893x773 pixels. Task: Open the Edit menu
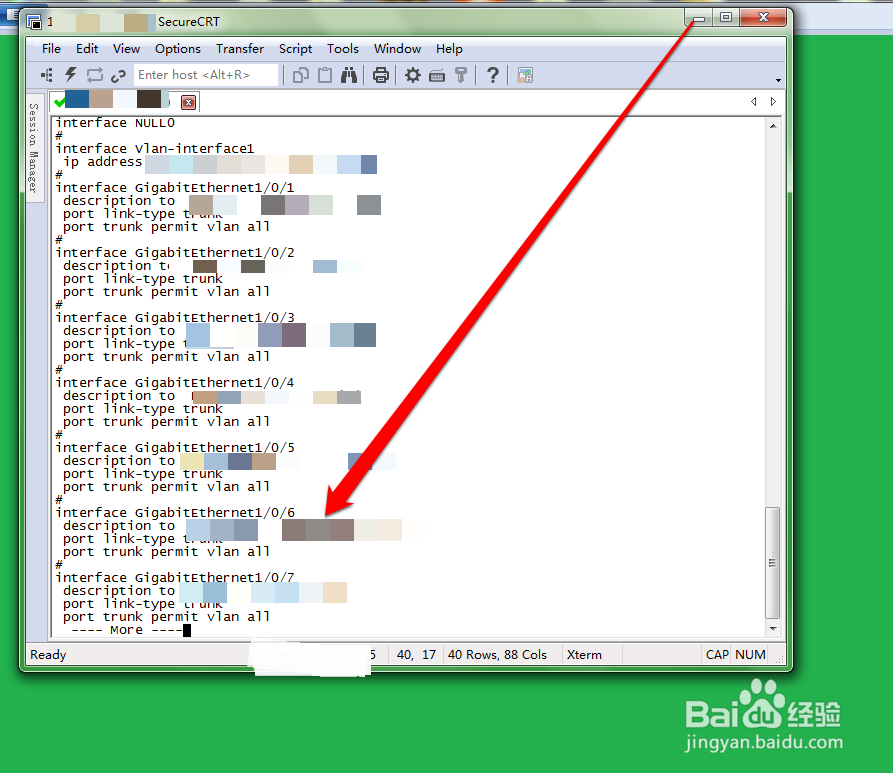pyautogui.click(x=87, y=49)
